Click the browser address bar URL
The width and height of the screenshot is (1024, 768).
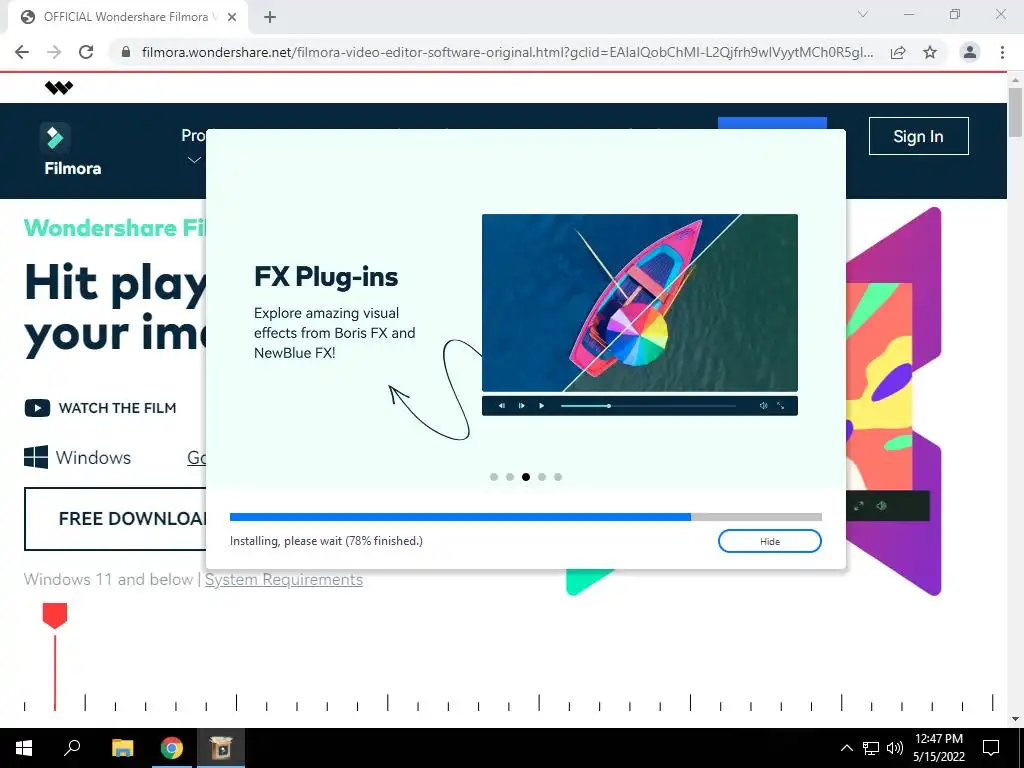coord(507,52)
